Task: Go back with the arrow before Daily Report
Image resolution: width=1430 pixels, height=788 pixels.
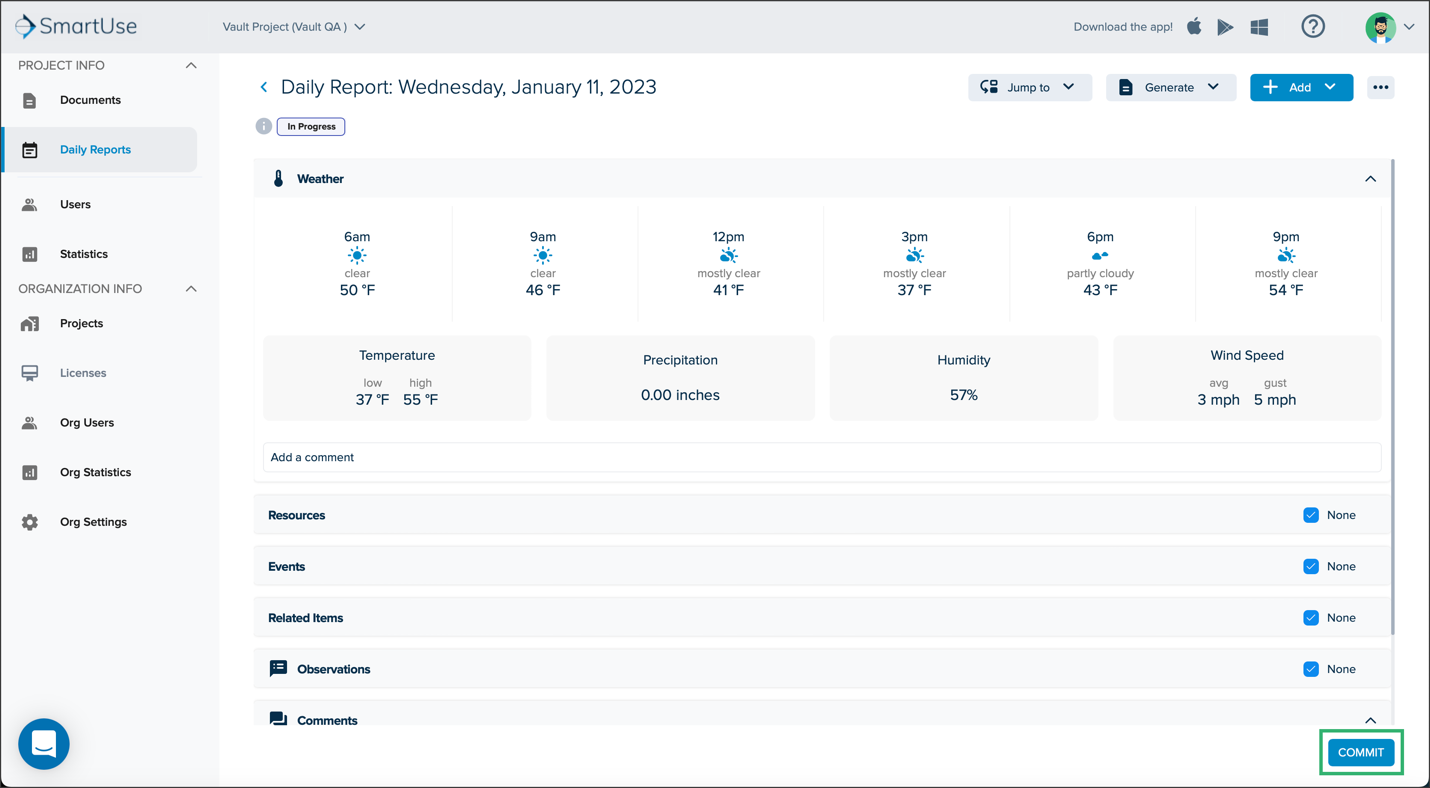Action: [x=264, y=87]
